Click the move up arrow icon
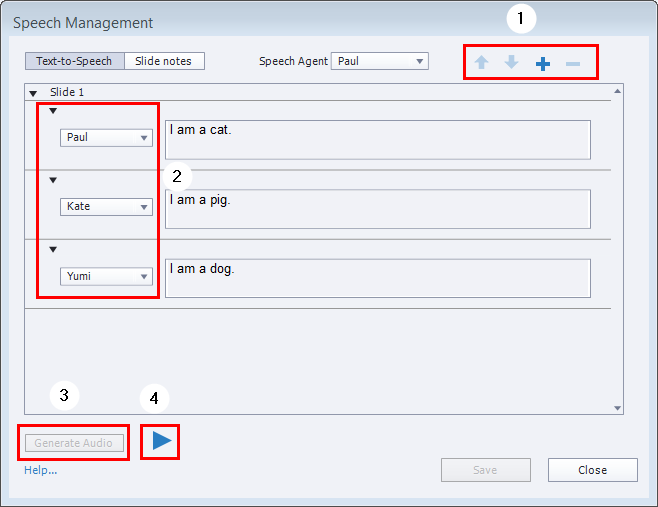 click(481, 63)
